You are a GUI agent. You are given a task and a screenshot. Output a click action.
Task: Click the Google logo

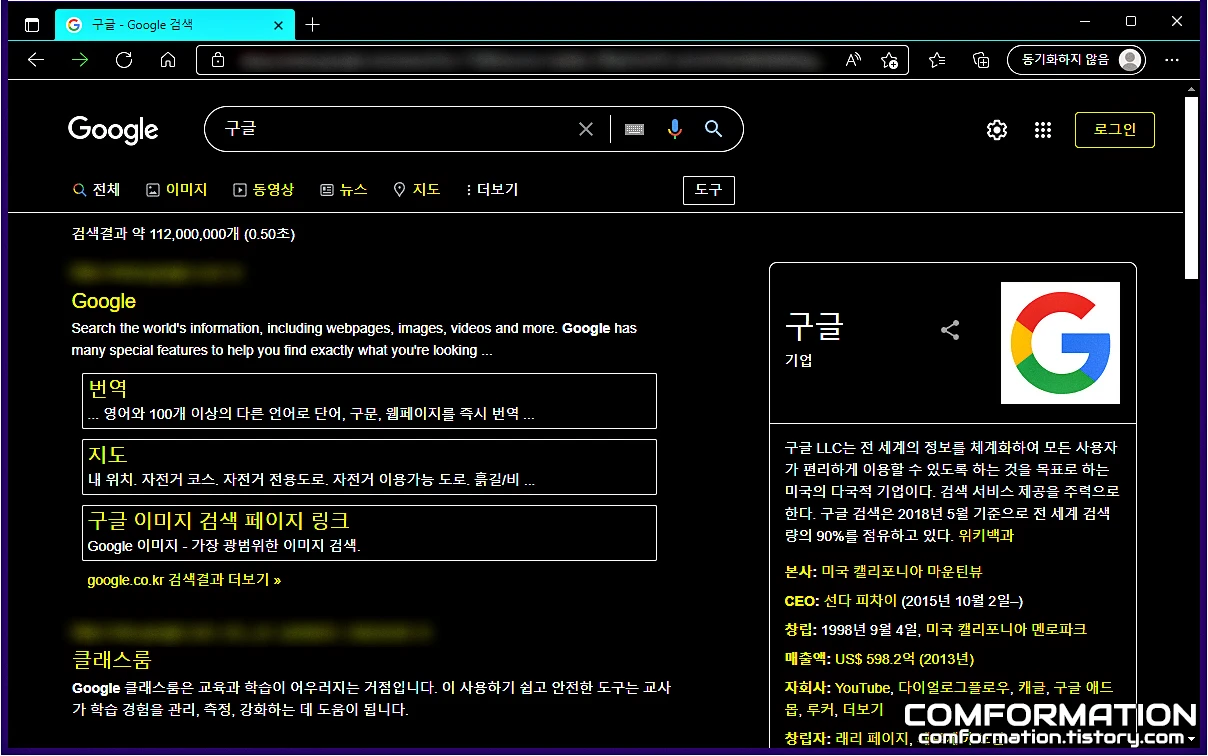point(113,130)
